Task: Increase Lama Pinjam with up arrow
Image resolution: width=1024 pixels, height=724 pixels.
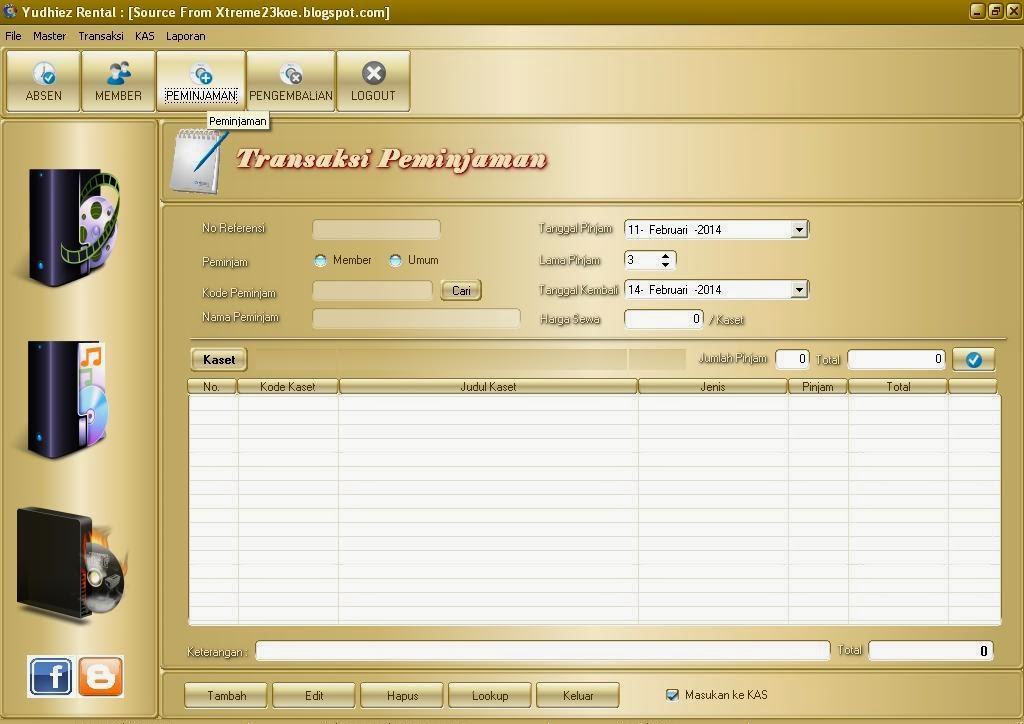Action: pyautogui.click(x=665, y=256)
